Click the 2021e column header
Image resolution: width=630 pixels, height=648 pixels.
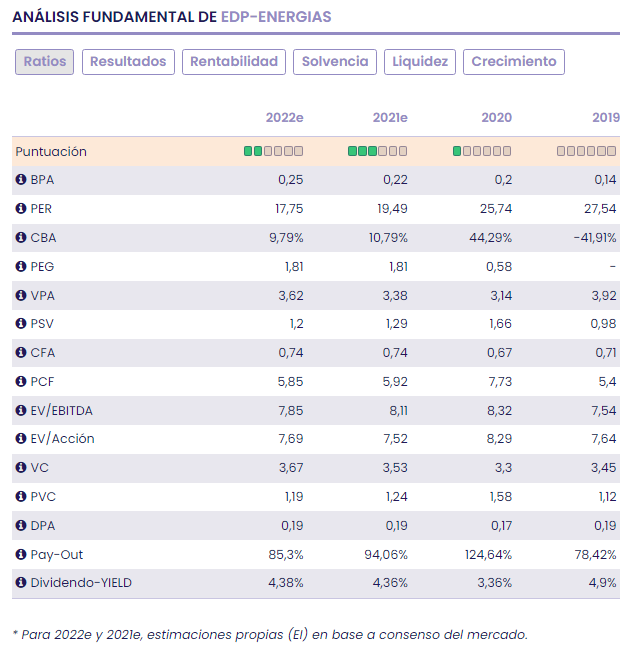tap(390, 118)
